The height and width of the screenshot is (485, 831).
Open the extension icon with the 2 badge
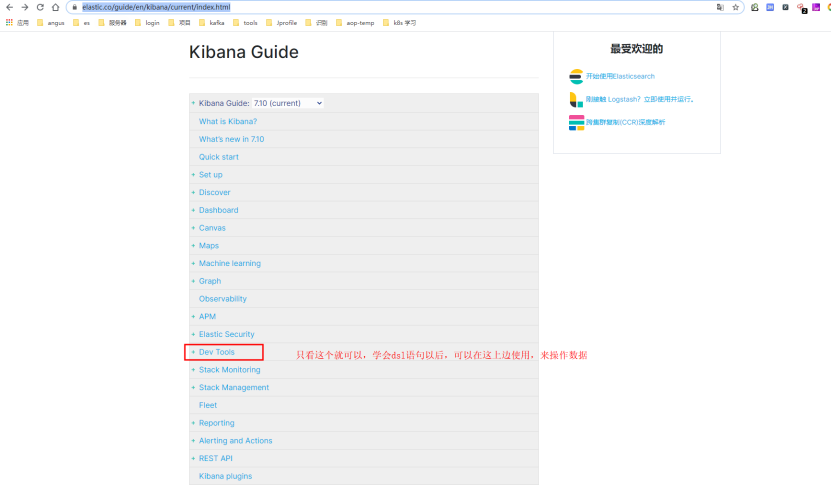coord(801,8)
